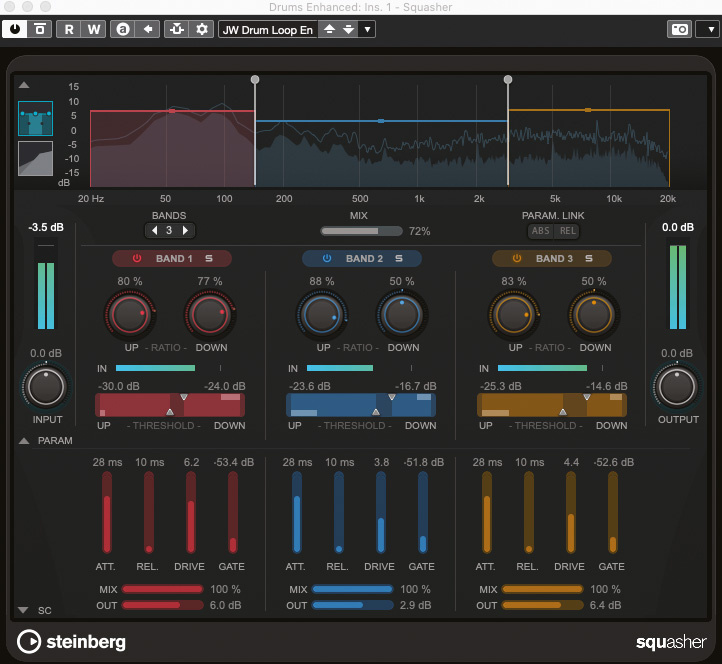Load the next preset with down arrow
The image size is (722, 664).
[x=349, y=29]
